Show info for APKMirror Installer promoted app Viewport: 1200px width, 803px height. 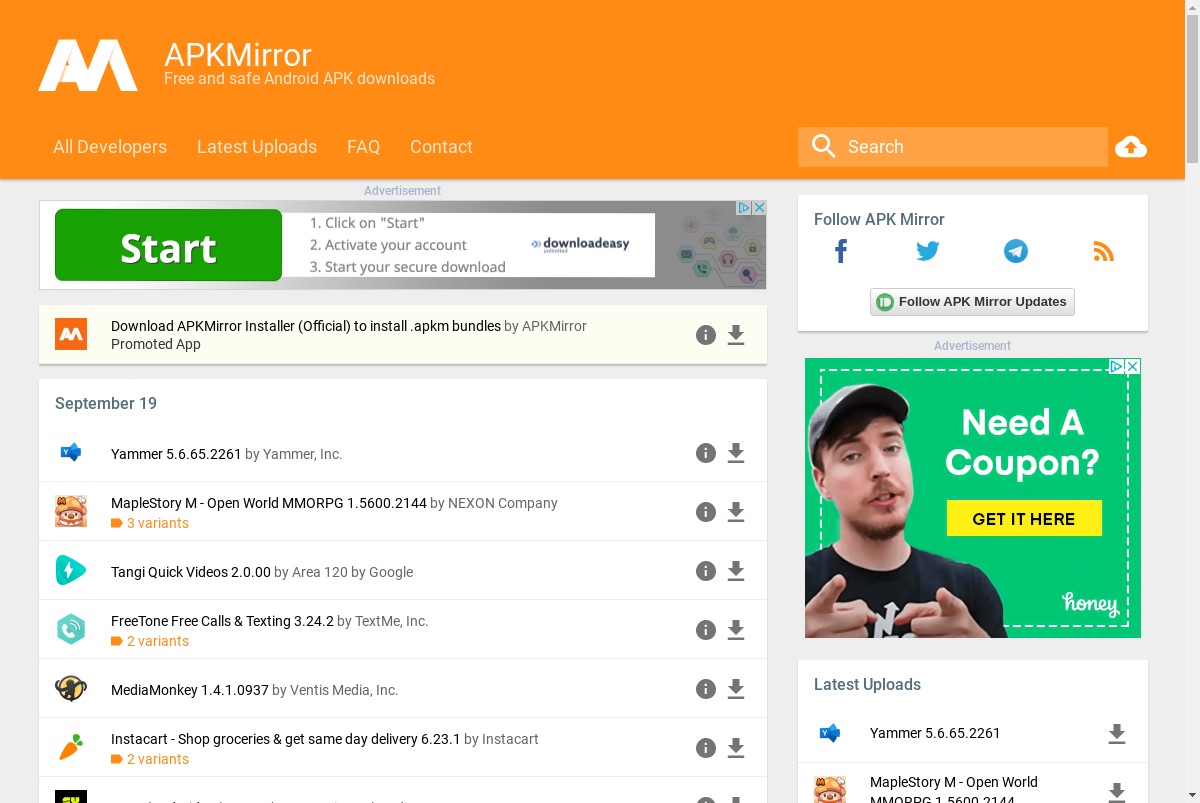coord(706,335)
